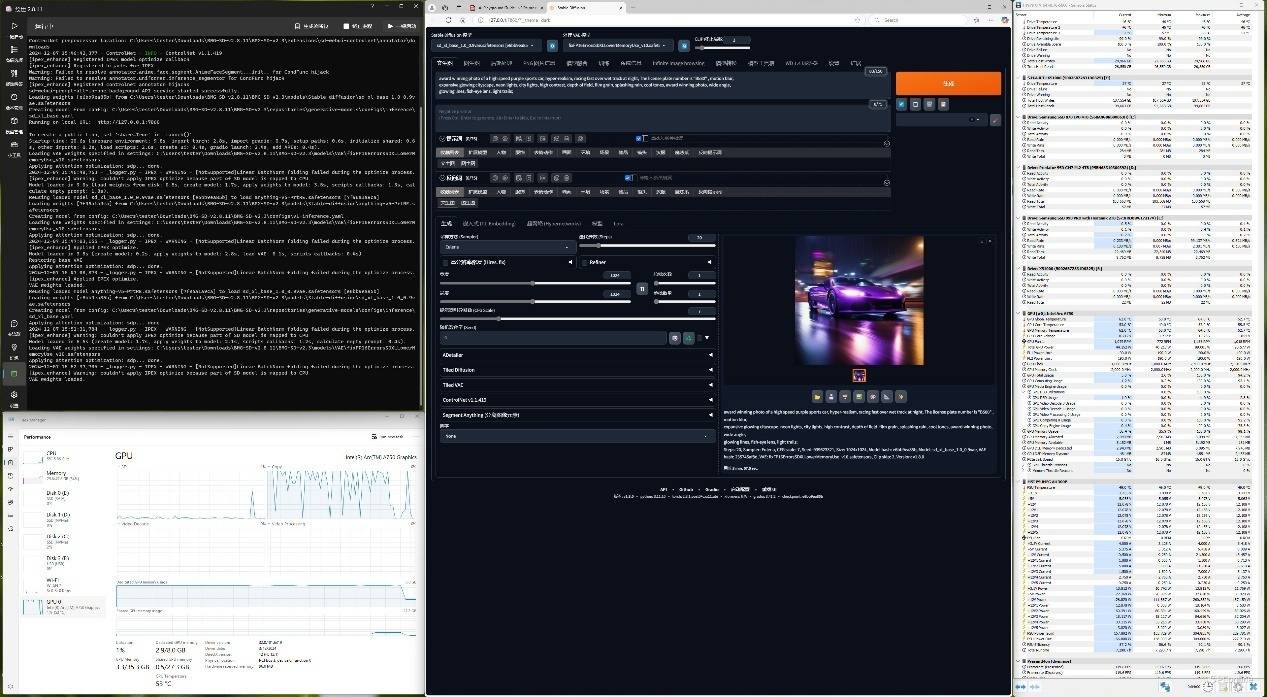Switch to the Infinite image browsing tab
The height and width of the screenshot is (697, 1267).
679,63
